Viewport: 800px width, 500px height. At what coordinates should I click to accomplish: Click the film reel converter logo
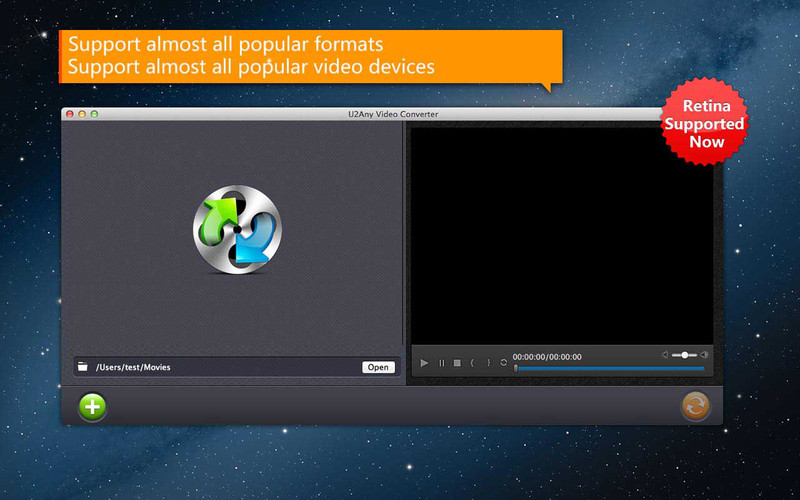coord(237,230)
